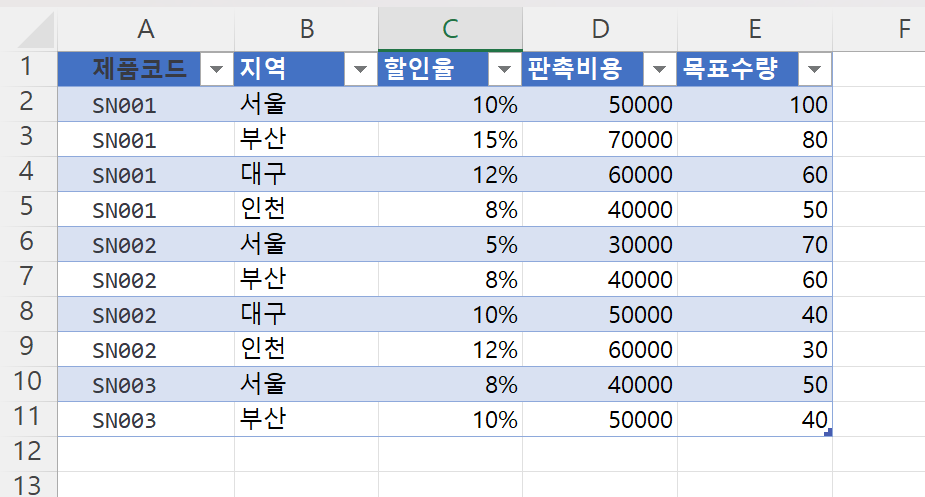Select 인천 in row 9

pos(306,349)
